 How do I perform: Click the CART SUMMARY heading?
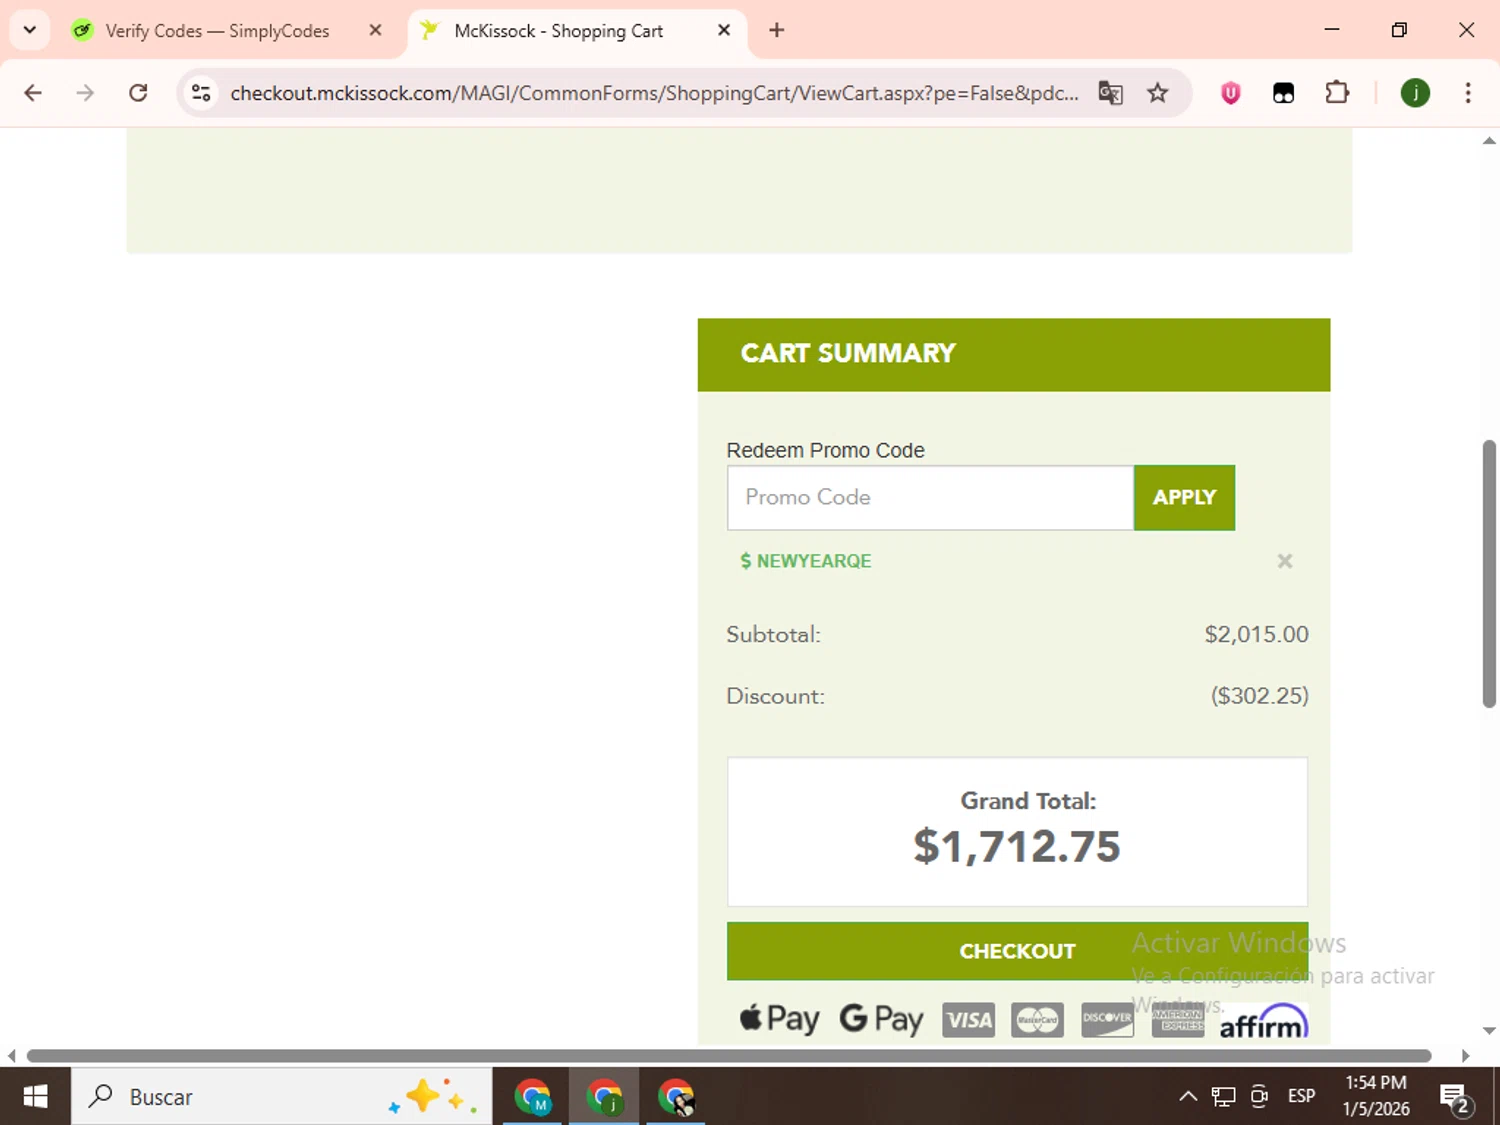pos(848,353)
